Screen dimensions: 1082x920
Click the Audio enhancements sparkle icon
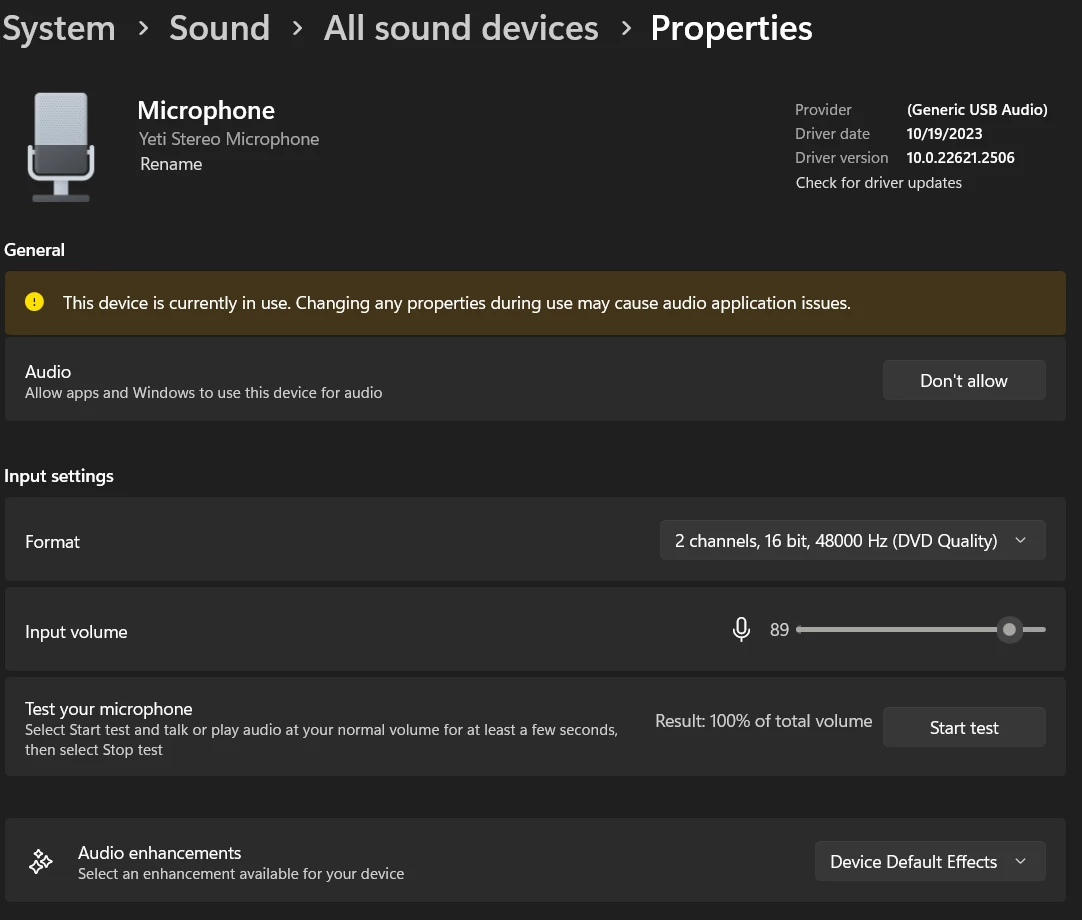point(41,862)
